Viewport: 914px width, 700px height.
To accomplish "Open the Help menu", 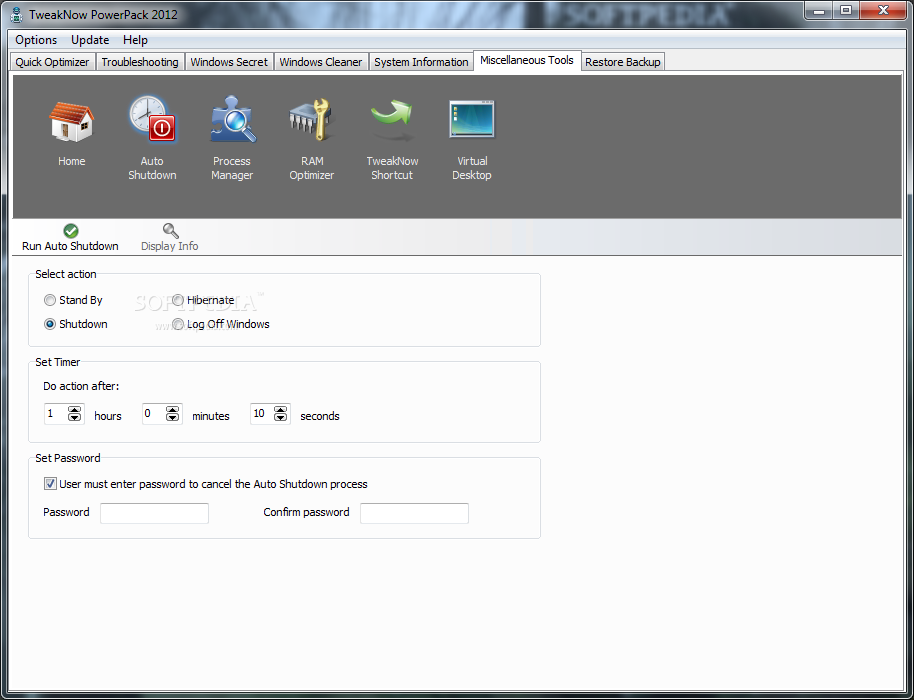I will (135, 40).
